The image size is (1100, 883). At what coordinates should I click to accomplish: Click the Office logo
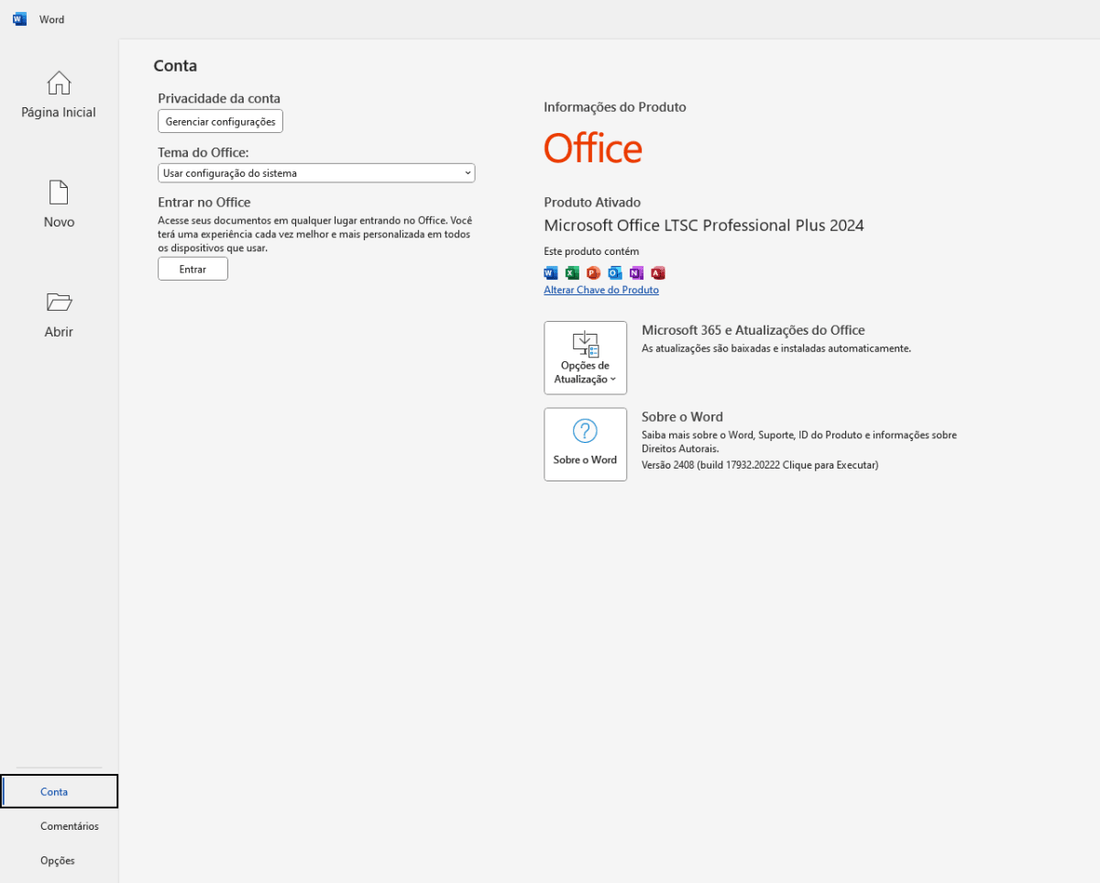[593, 148]
